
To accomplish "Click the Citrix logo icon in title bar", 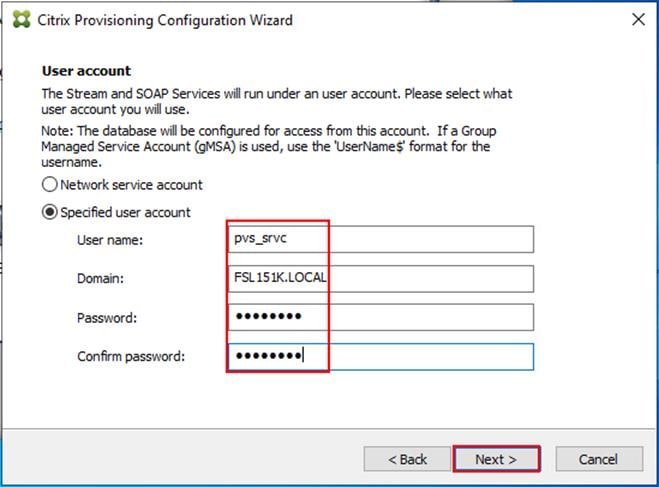I will (x=21, y=19).
